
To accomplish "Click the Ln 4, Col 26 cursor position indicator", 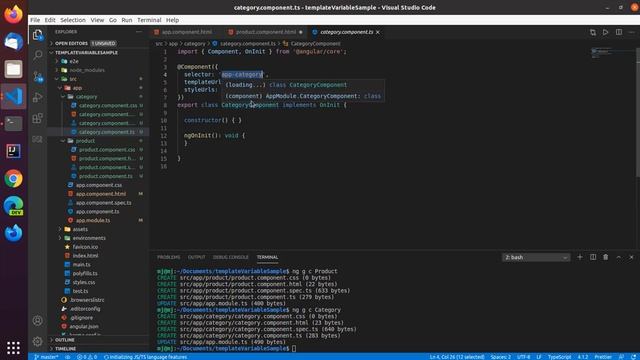I will (x=457, y=357).
